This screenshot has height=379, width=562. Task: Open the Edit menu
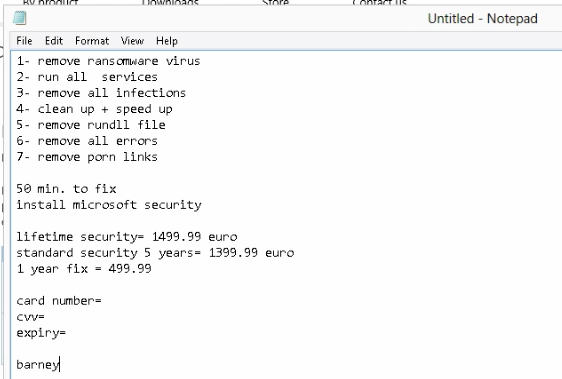pyautogui.click(x=54, y=41)
